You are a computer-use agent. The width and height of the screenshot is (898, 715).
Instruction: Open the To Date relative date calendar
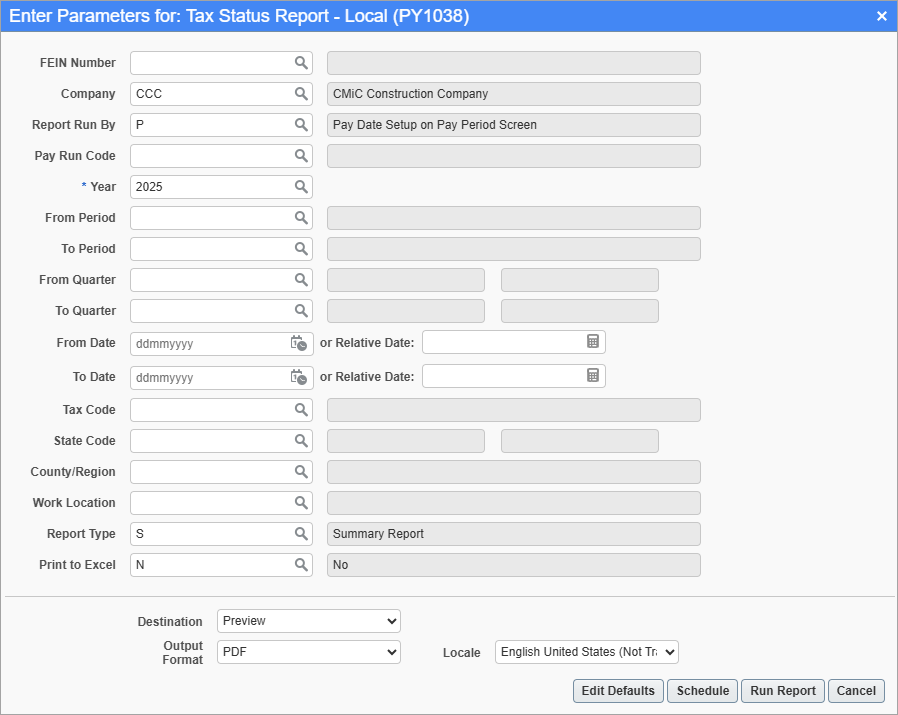[x=594, y=377]
